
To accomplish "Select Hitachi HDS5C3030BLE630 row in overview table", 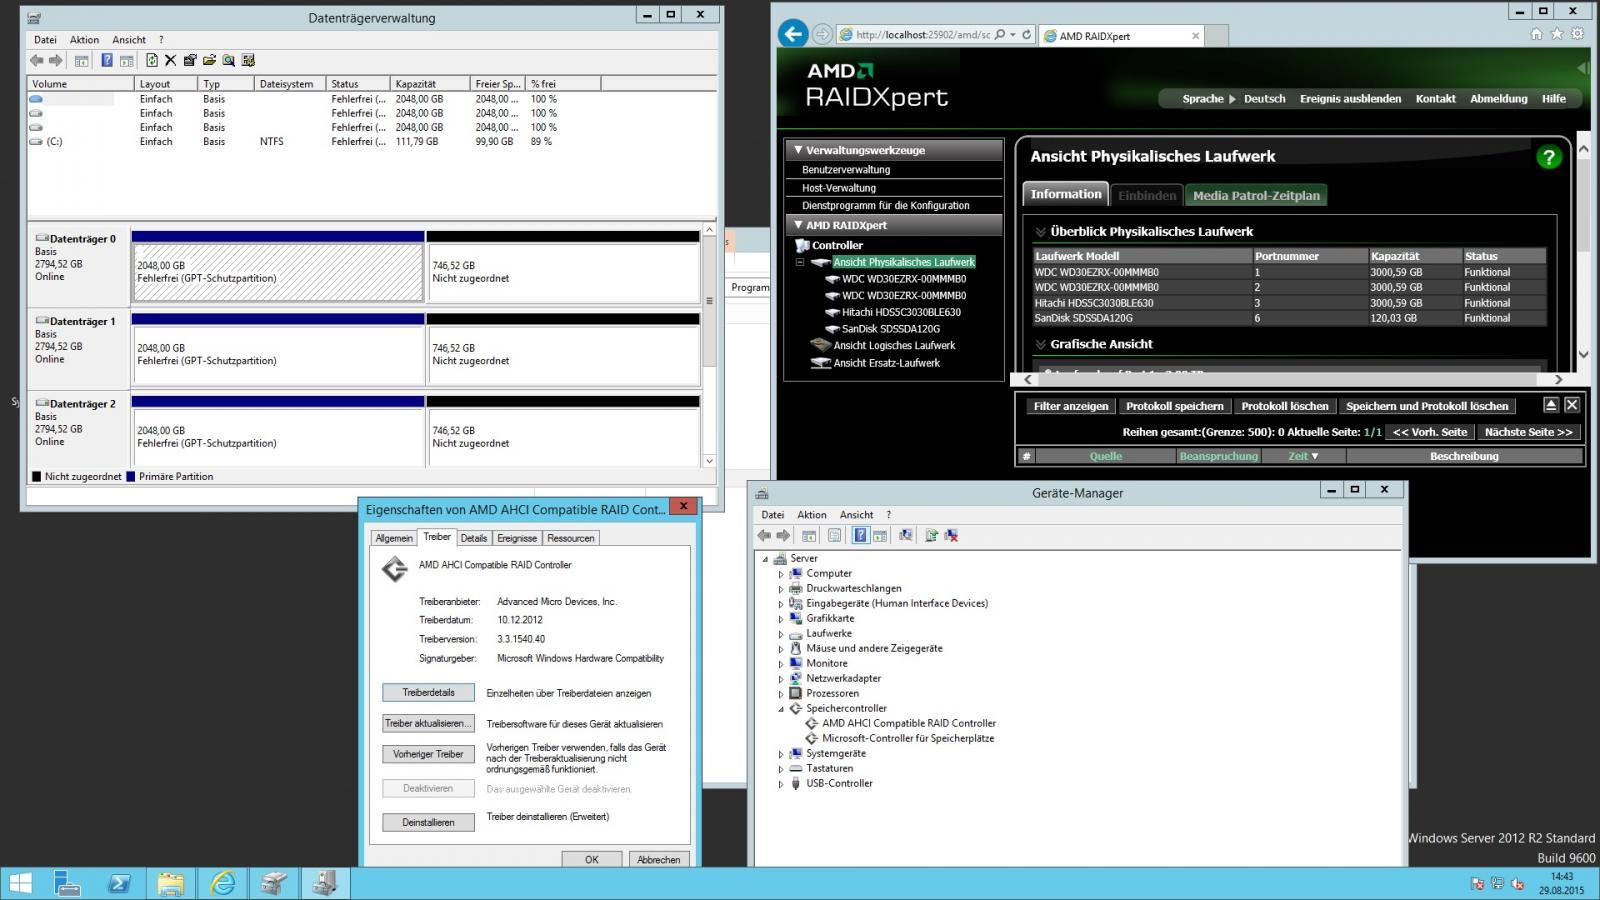I will pos(1289,303).
